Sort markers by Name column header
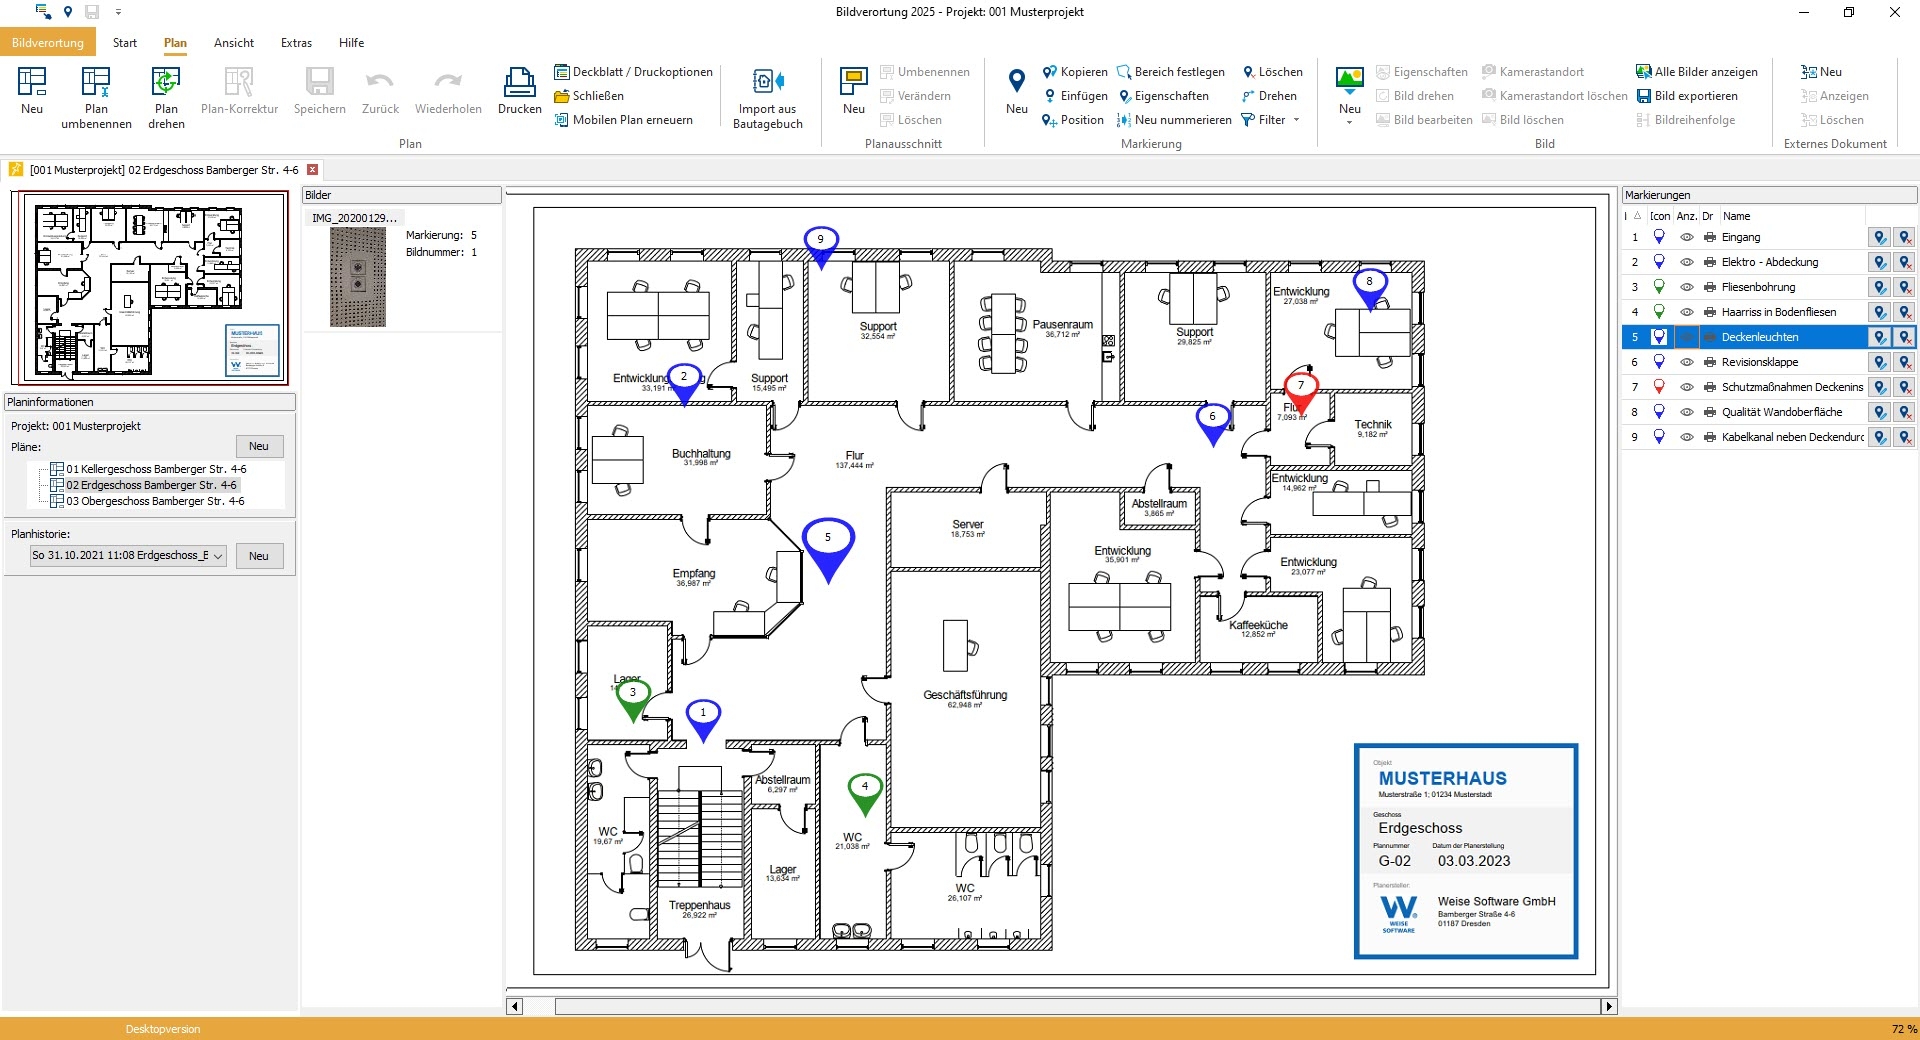1920x1040 pixels. tap(1790, 216)
